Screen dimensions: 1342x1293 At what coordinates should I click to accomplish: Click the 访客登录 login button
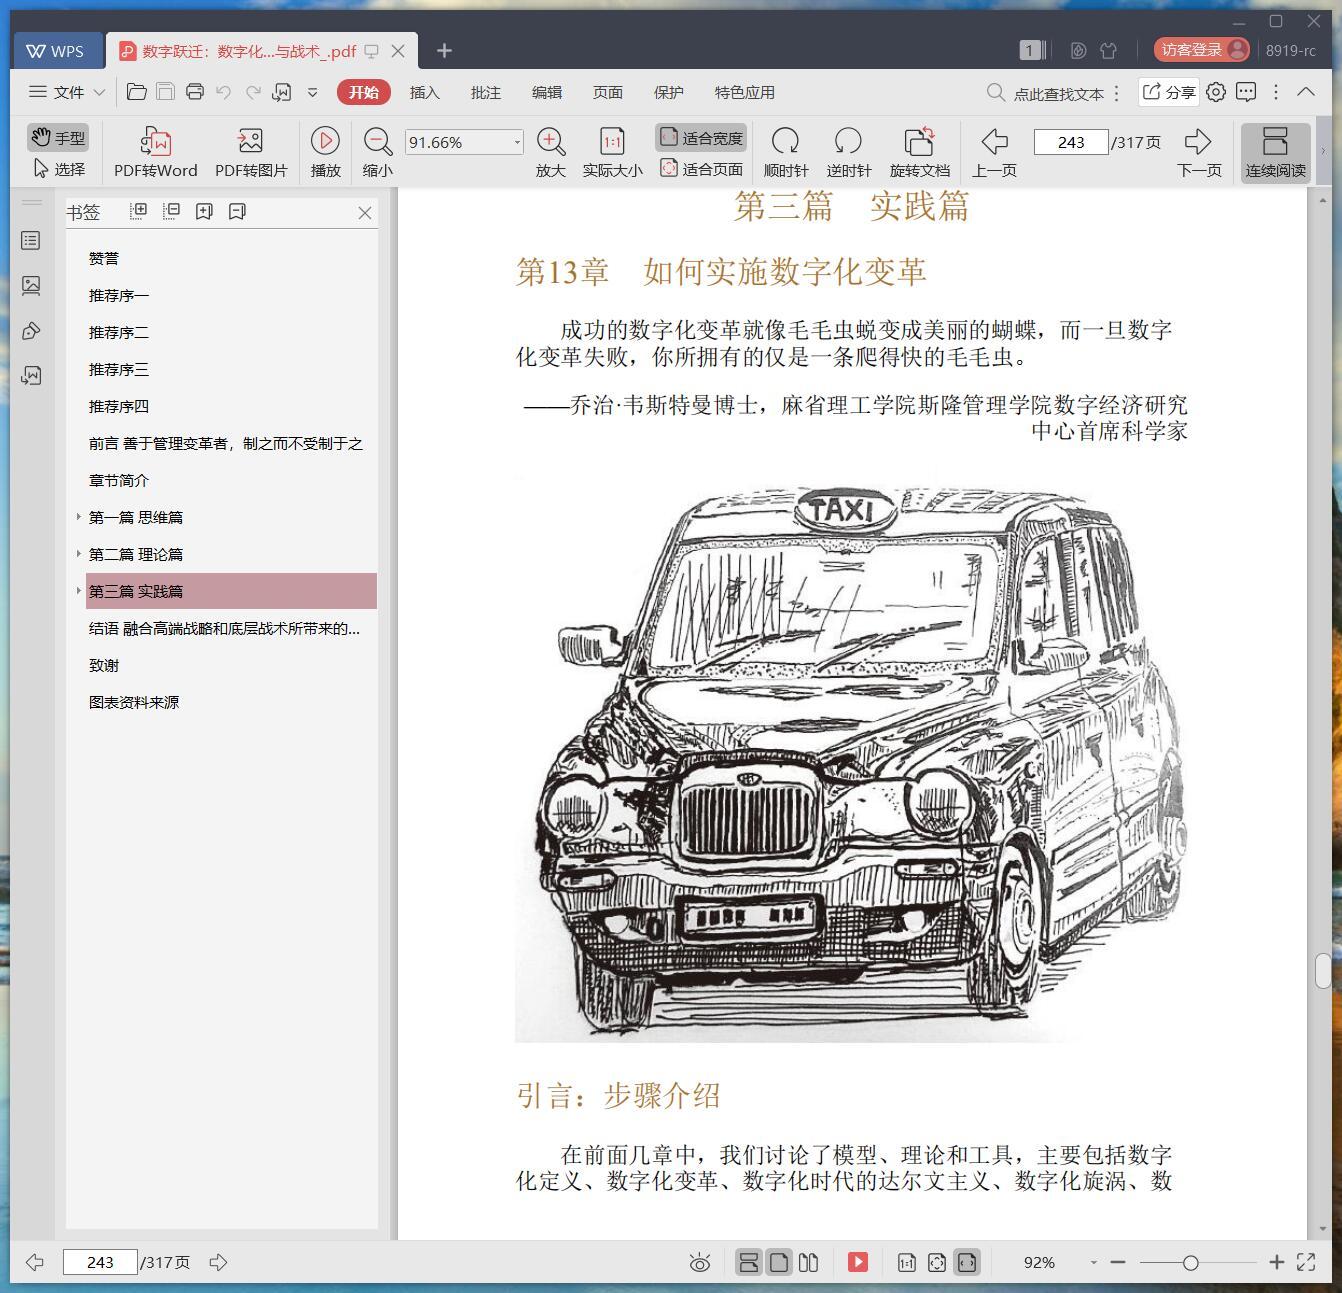(1201, 50)
